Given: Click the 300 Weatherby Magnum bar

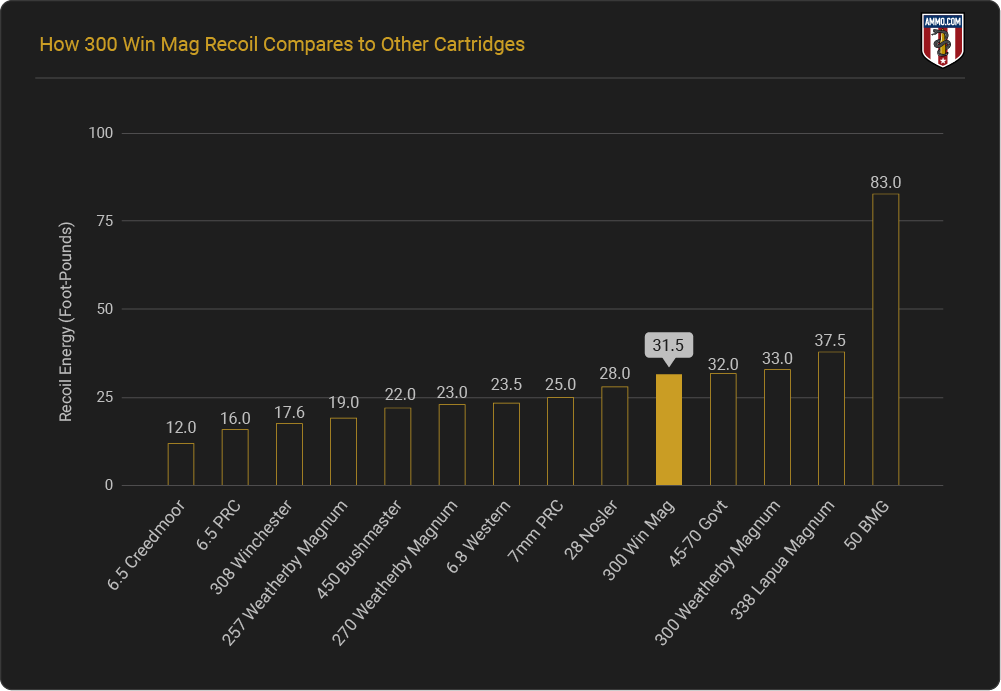Looking at the screenshot, I should [x=777, y=428].
